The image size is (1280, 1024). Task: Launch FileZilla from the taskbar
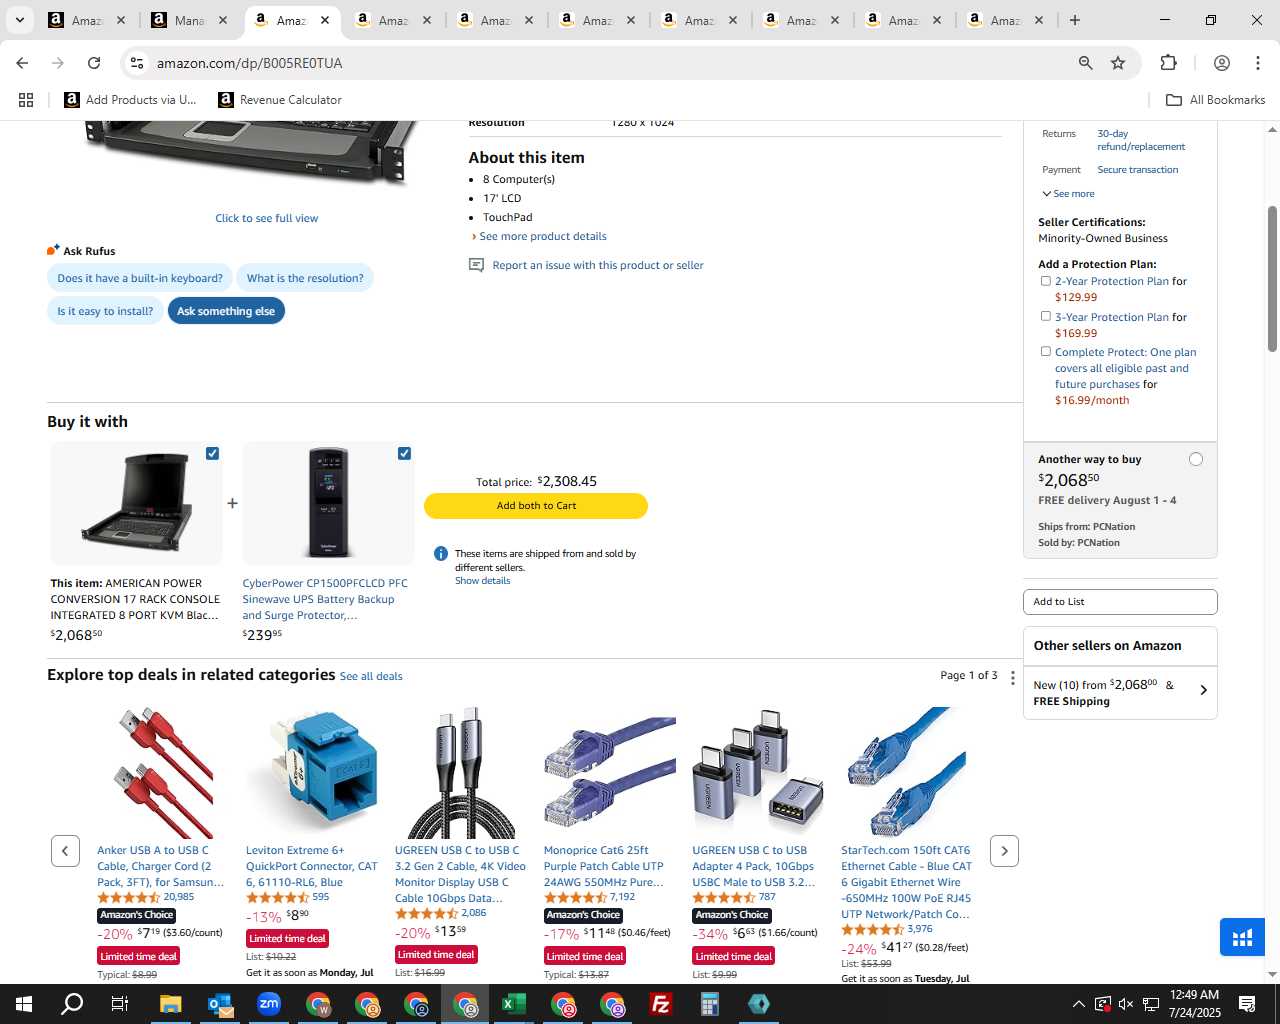pos(660,1004)
